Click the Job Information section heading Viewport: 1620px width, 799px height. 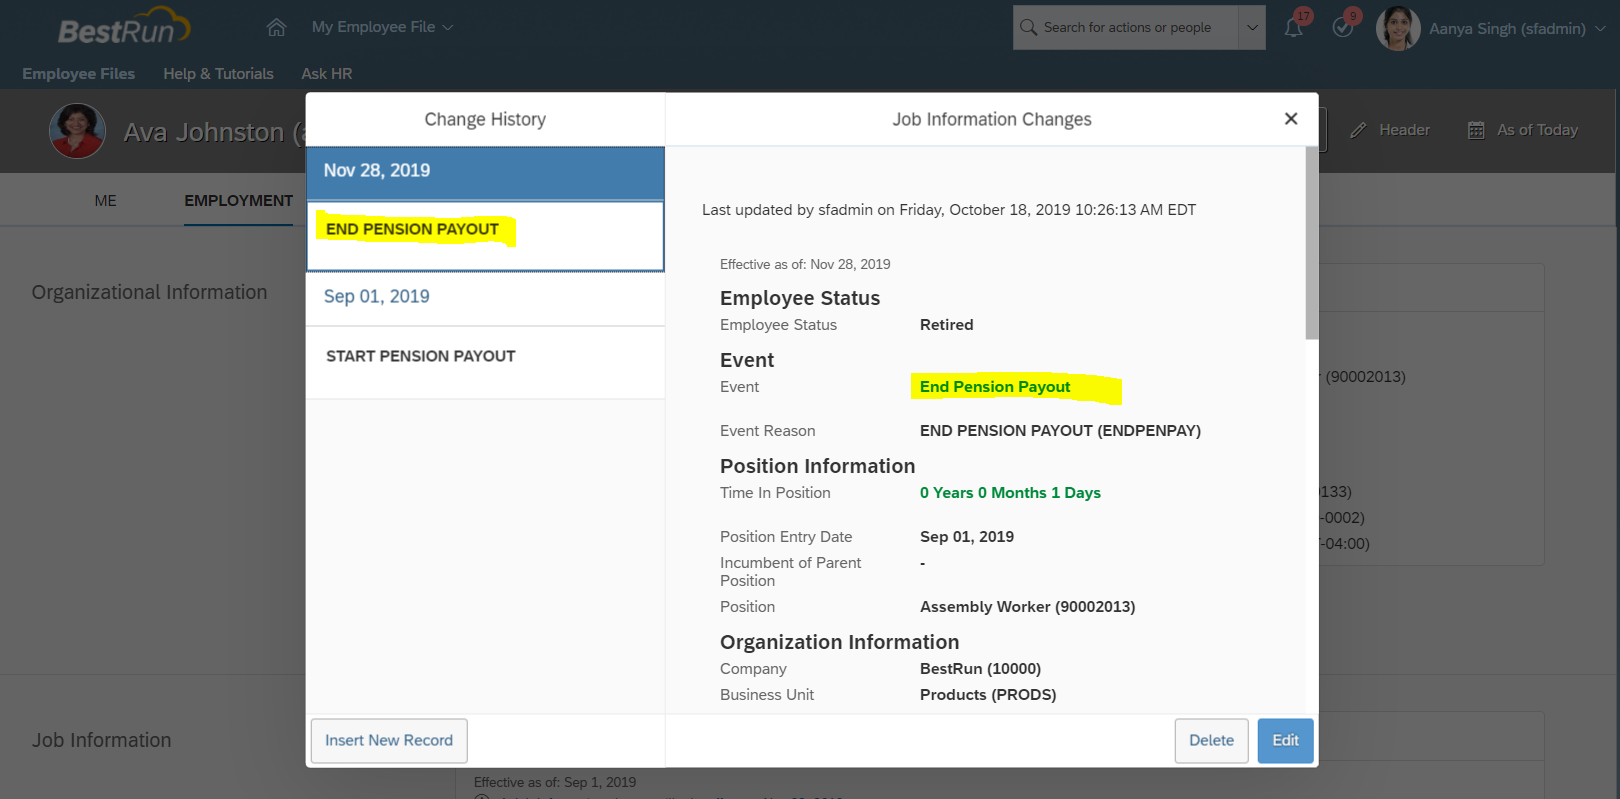(101, 740)
